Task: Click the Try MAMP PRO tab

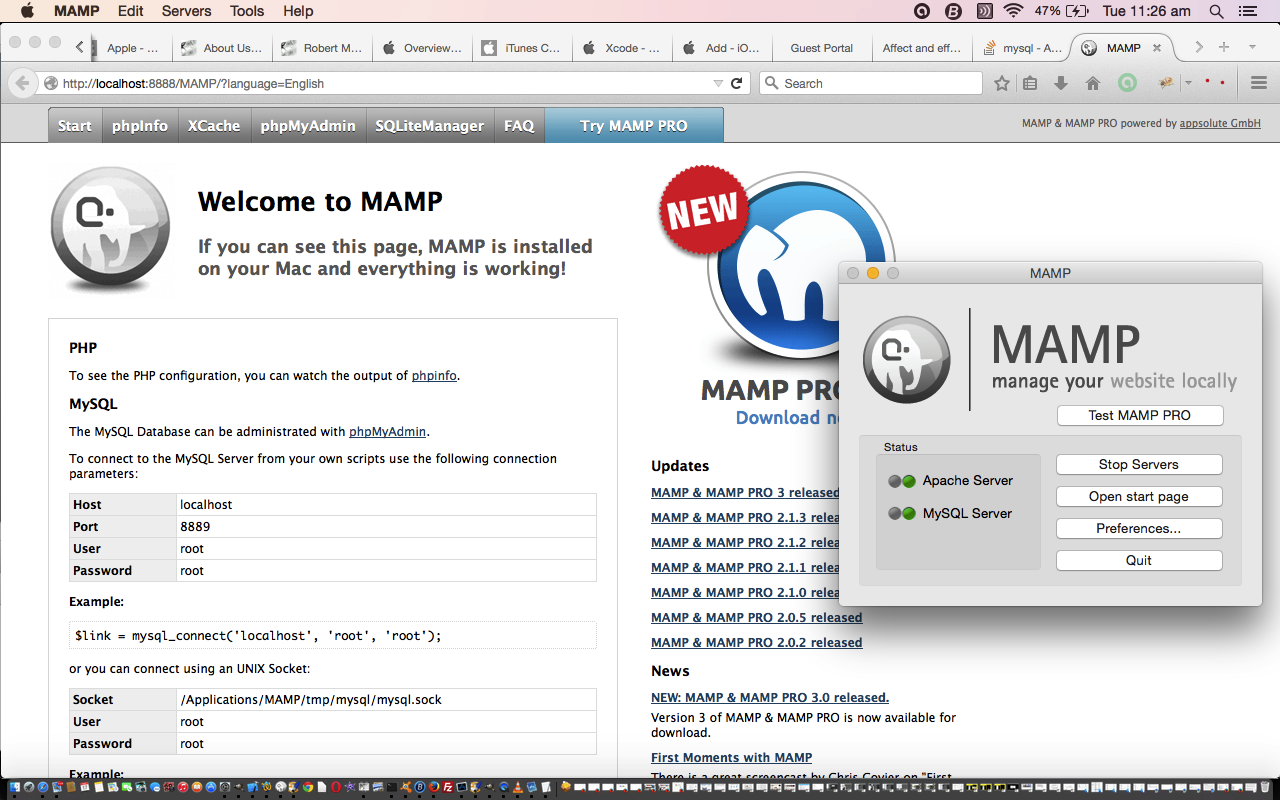Action: coord(634,126)
